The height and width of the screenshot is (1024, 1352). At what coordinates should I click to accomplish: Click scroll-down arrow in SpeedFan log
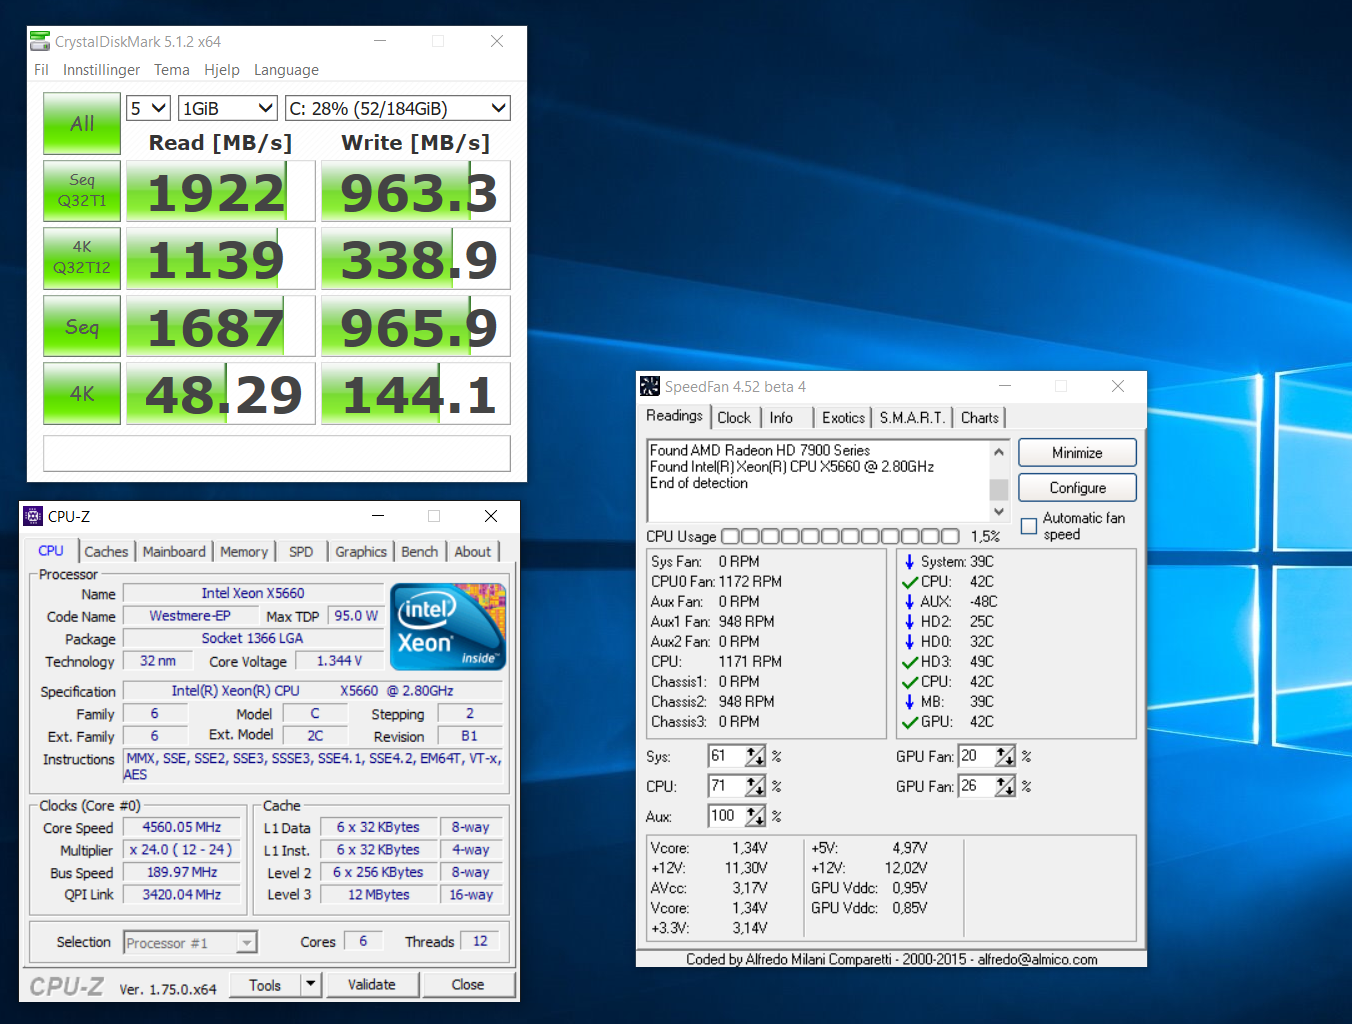pyautogui.click(x=998, y=511)
